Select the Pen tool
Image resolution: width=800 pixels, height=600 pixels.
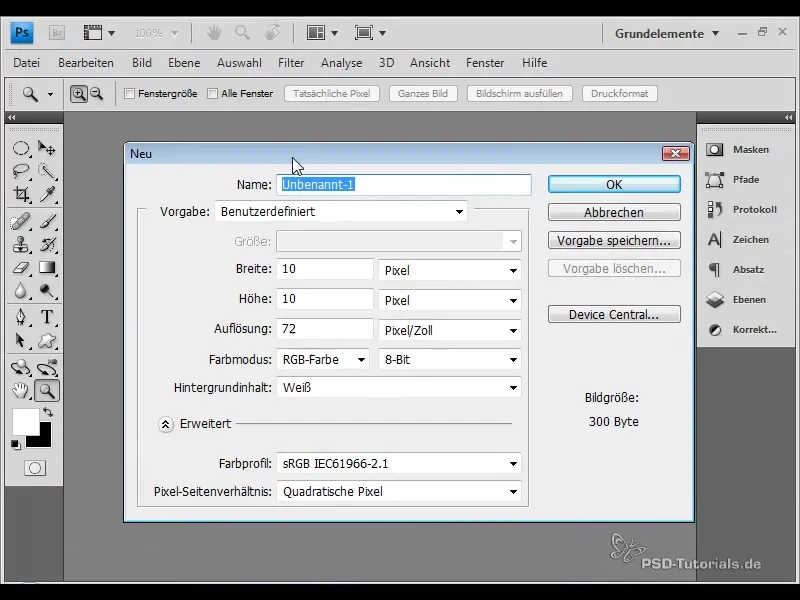click(21, 317)
